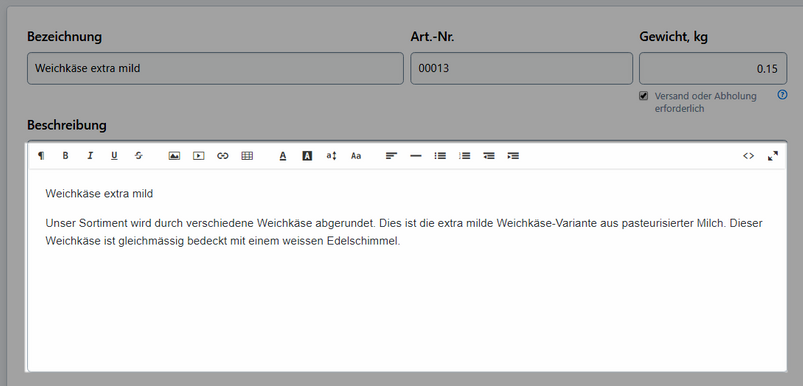Click the heading line 'Weichkäse extra mild' in editor
Image resolution: width=803 pixels, height=386 pixels.
[x=99, y=194]
